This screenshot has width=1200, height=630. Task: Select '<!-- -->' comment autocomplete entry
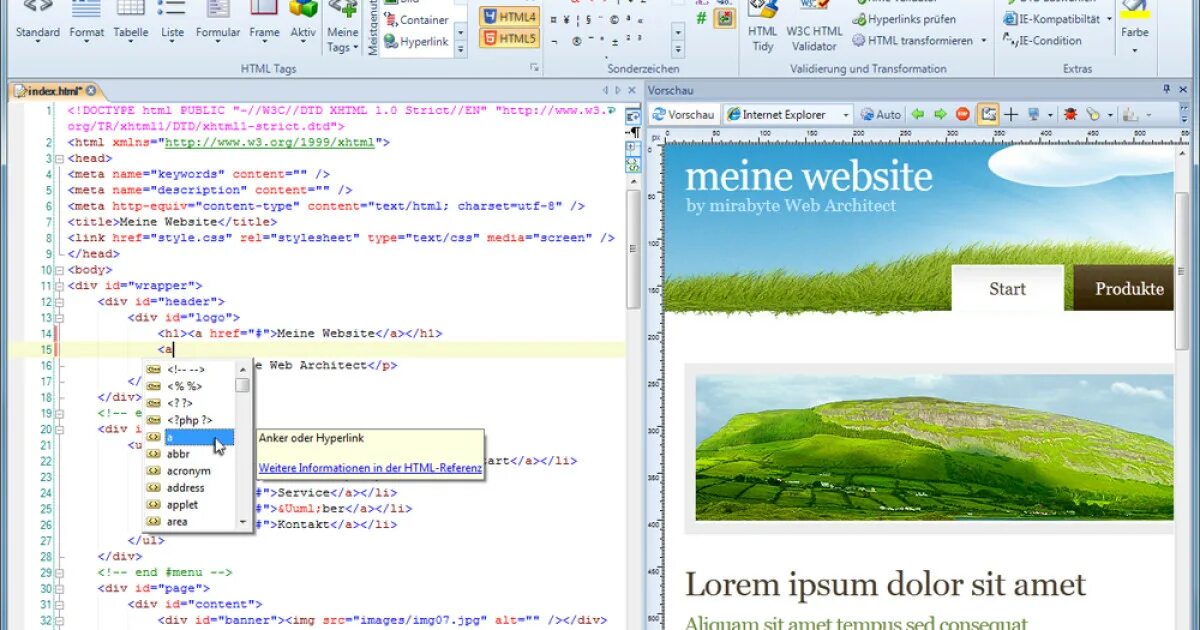[x=189, y=369]
